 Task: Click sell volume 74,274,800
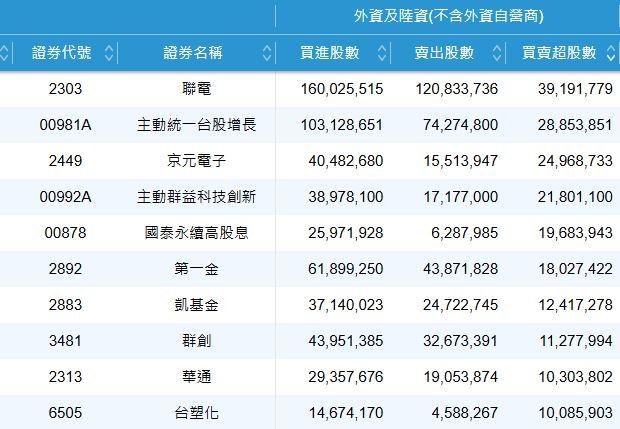461,125
